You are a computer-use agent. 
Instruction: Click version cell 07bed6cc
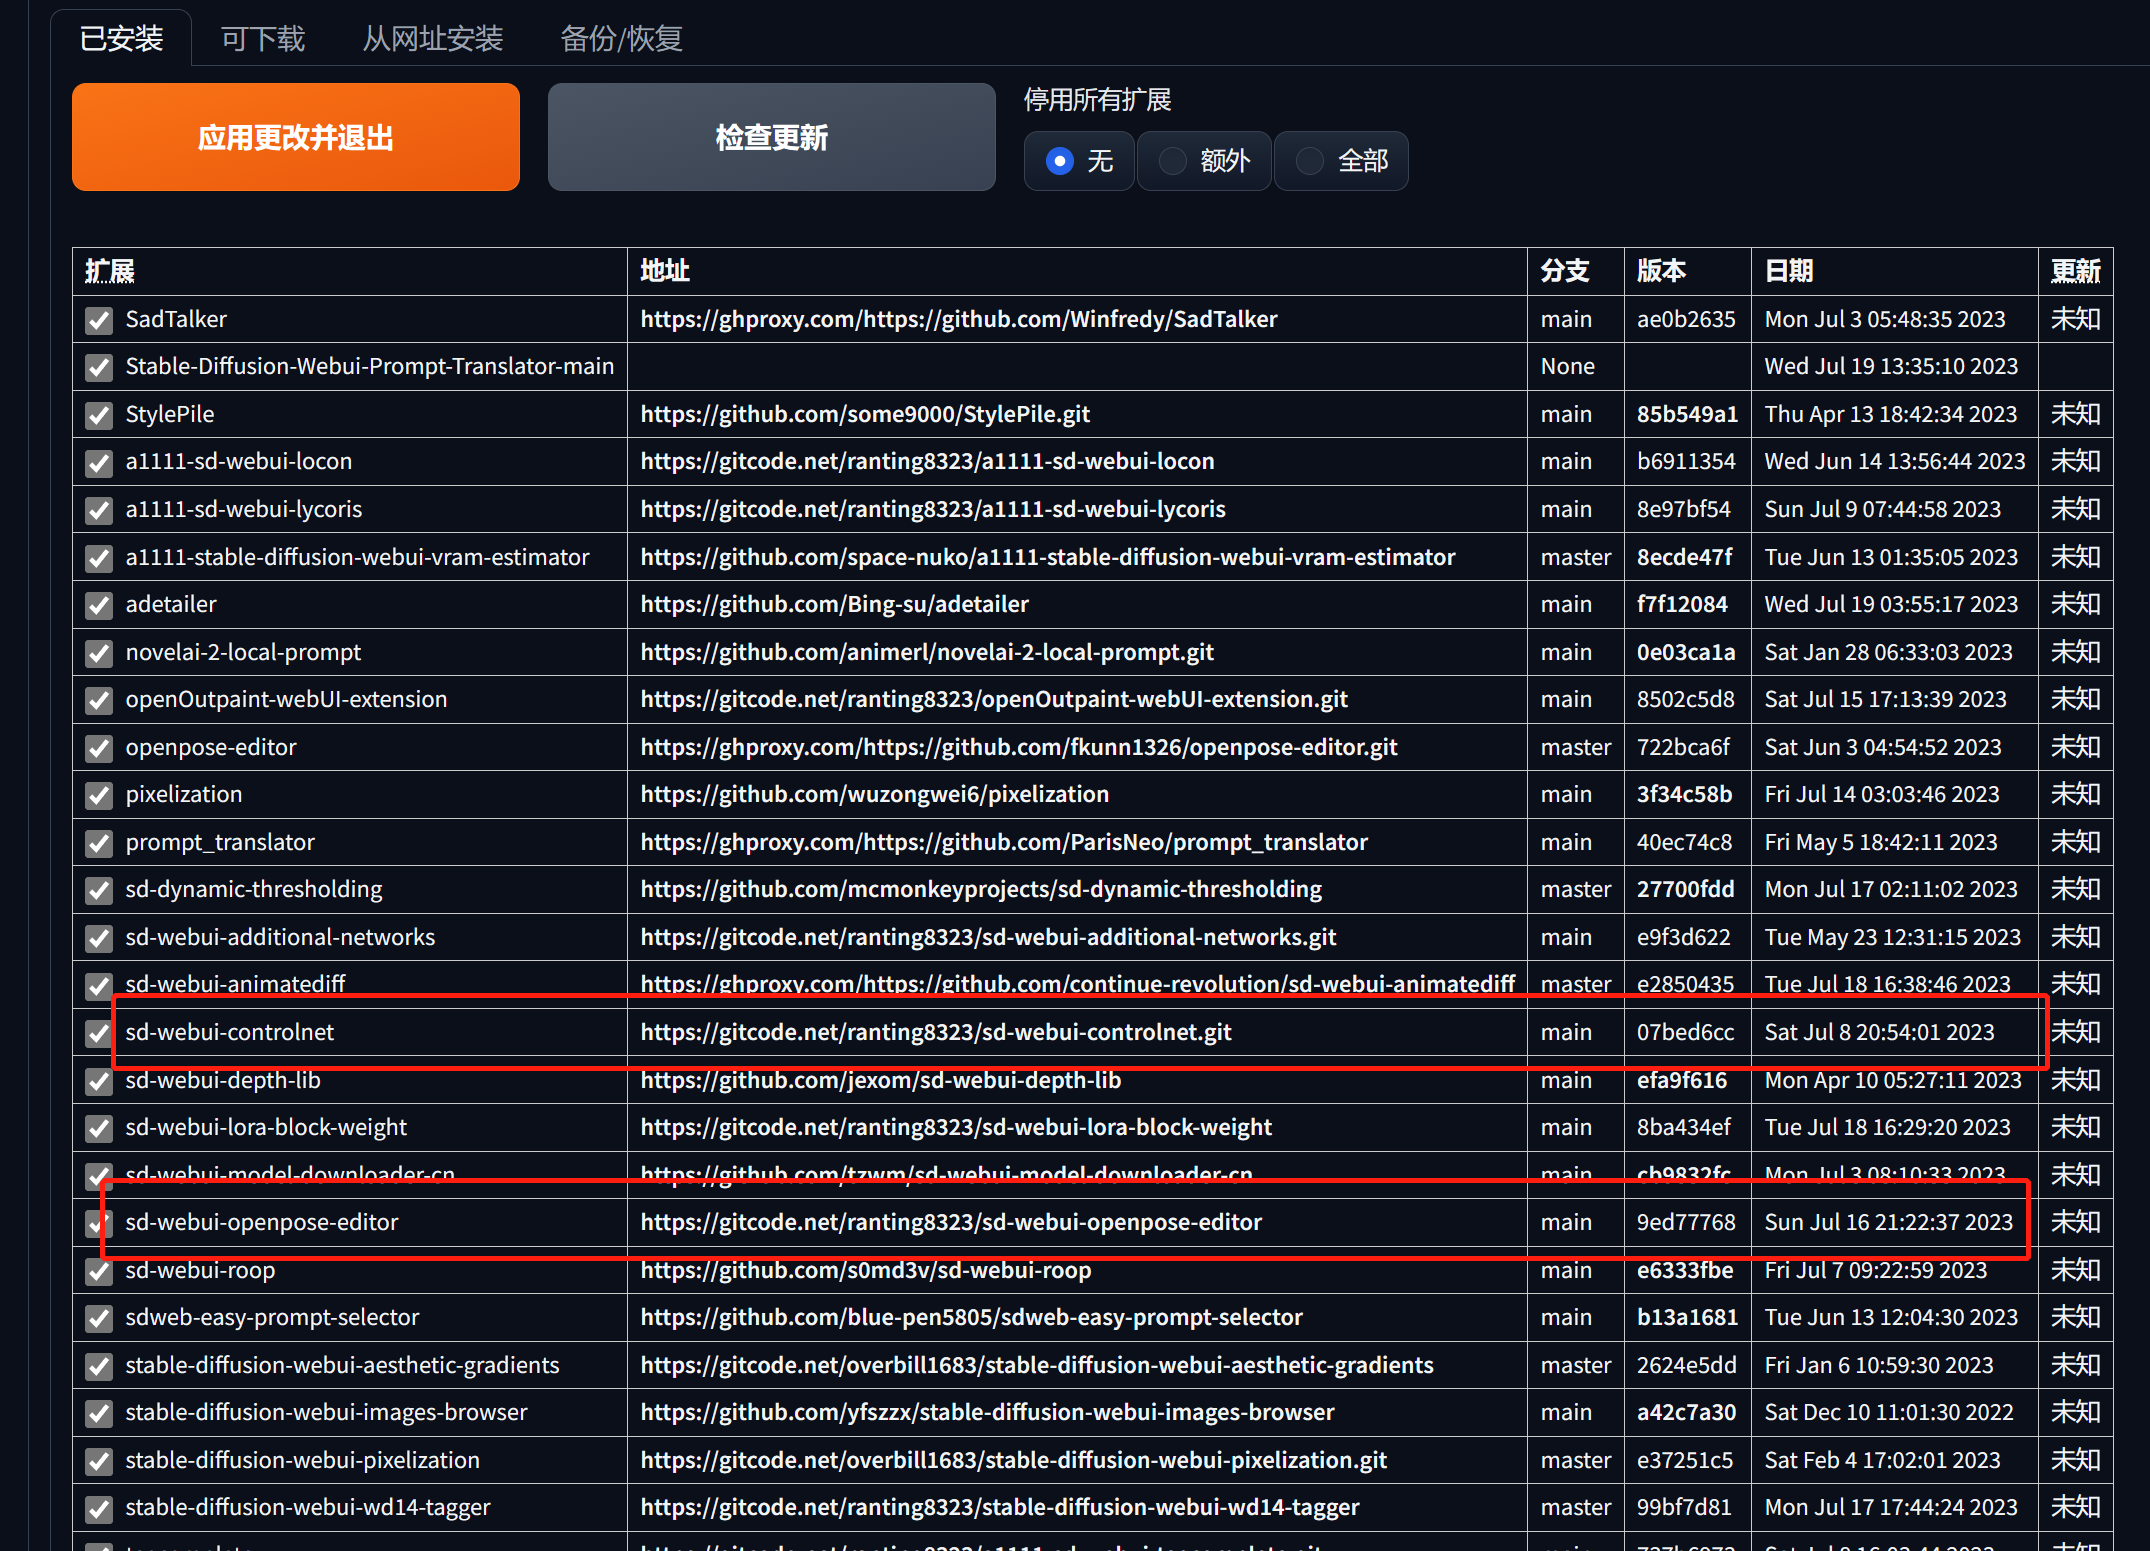tap(1686, 1032)
